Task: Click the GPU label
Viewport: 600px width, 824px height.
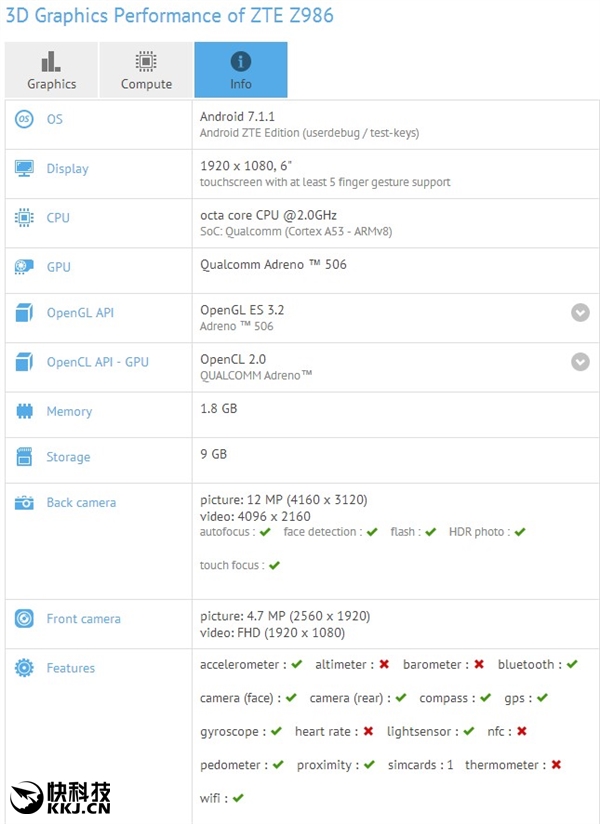Action: coord(58,267)
